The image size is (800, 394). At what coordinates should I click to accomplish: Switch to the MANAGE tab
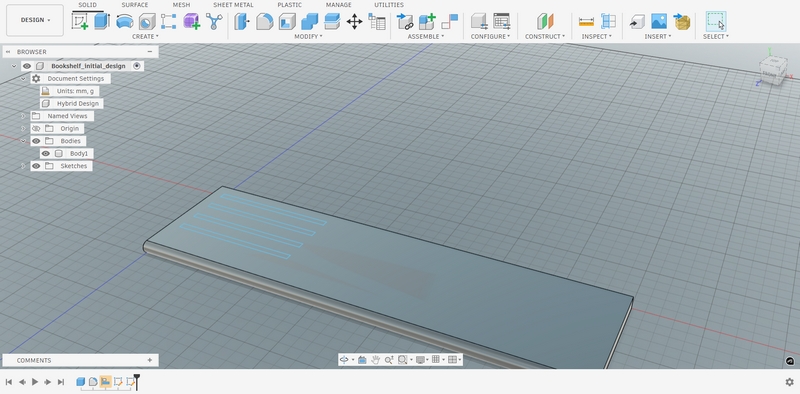[x=338, y=5]
